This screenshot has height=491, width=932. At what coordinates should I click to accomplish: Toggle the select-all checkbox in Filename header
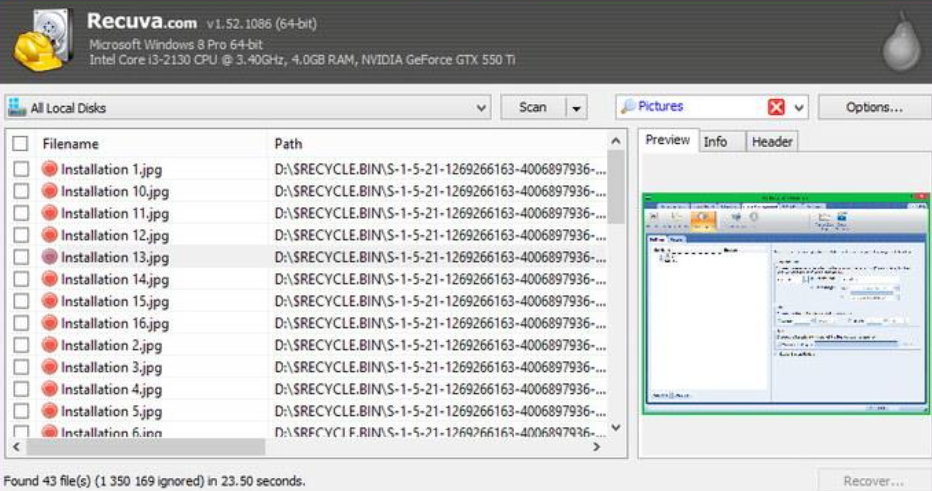click(20, 144)
